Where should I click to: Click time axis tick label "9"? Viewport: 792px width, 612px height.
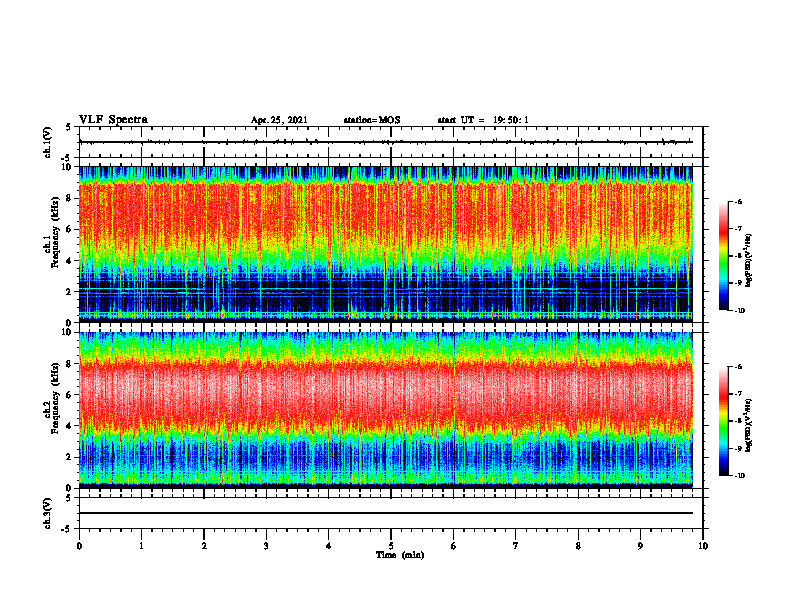640,546
